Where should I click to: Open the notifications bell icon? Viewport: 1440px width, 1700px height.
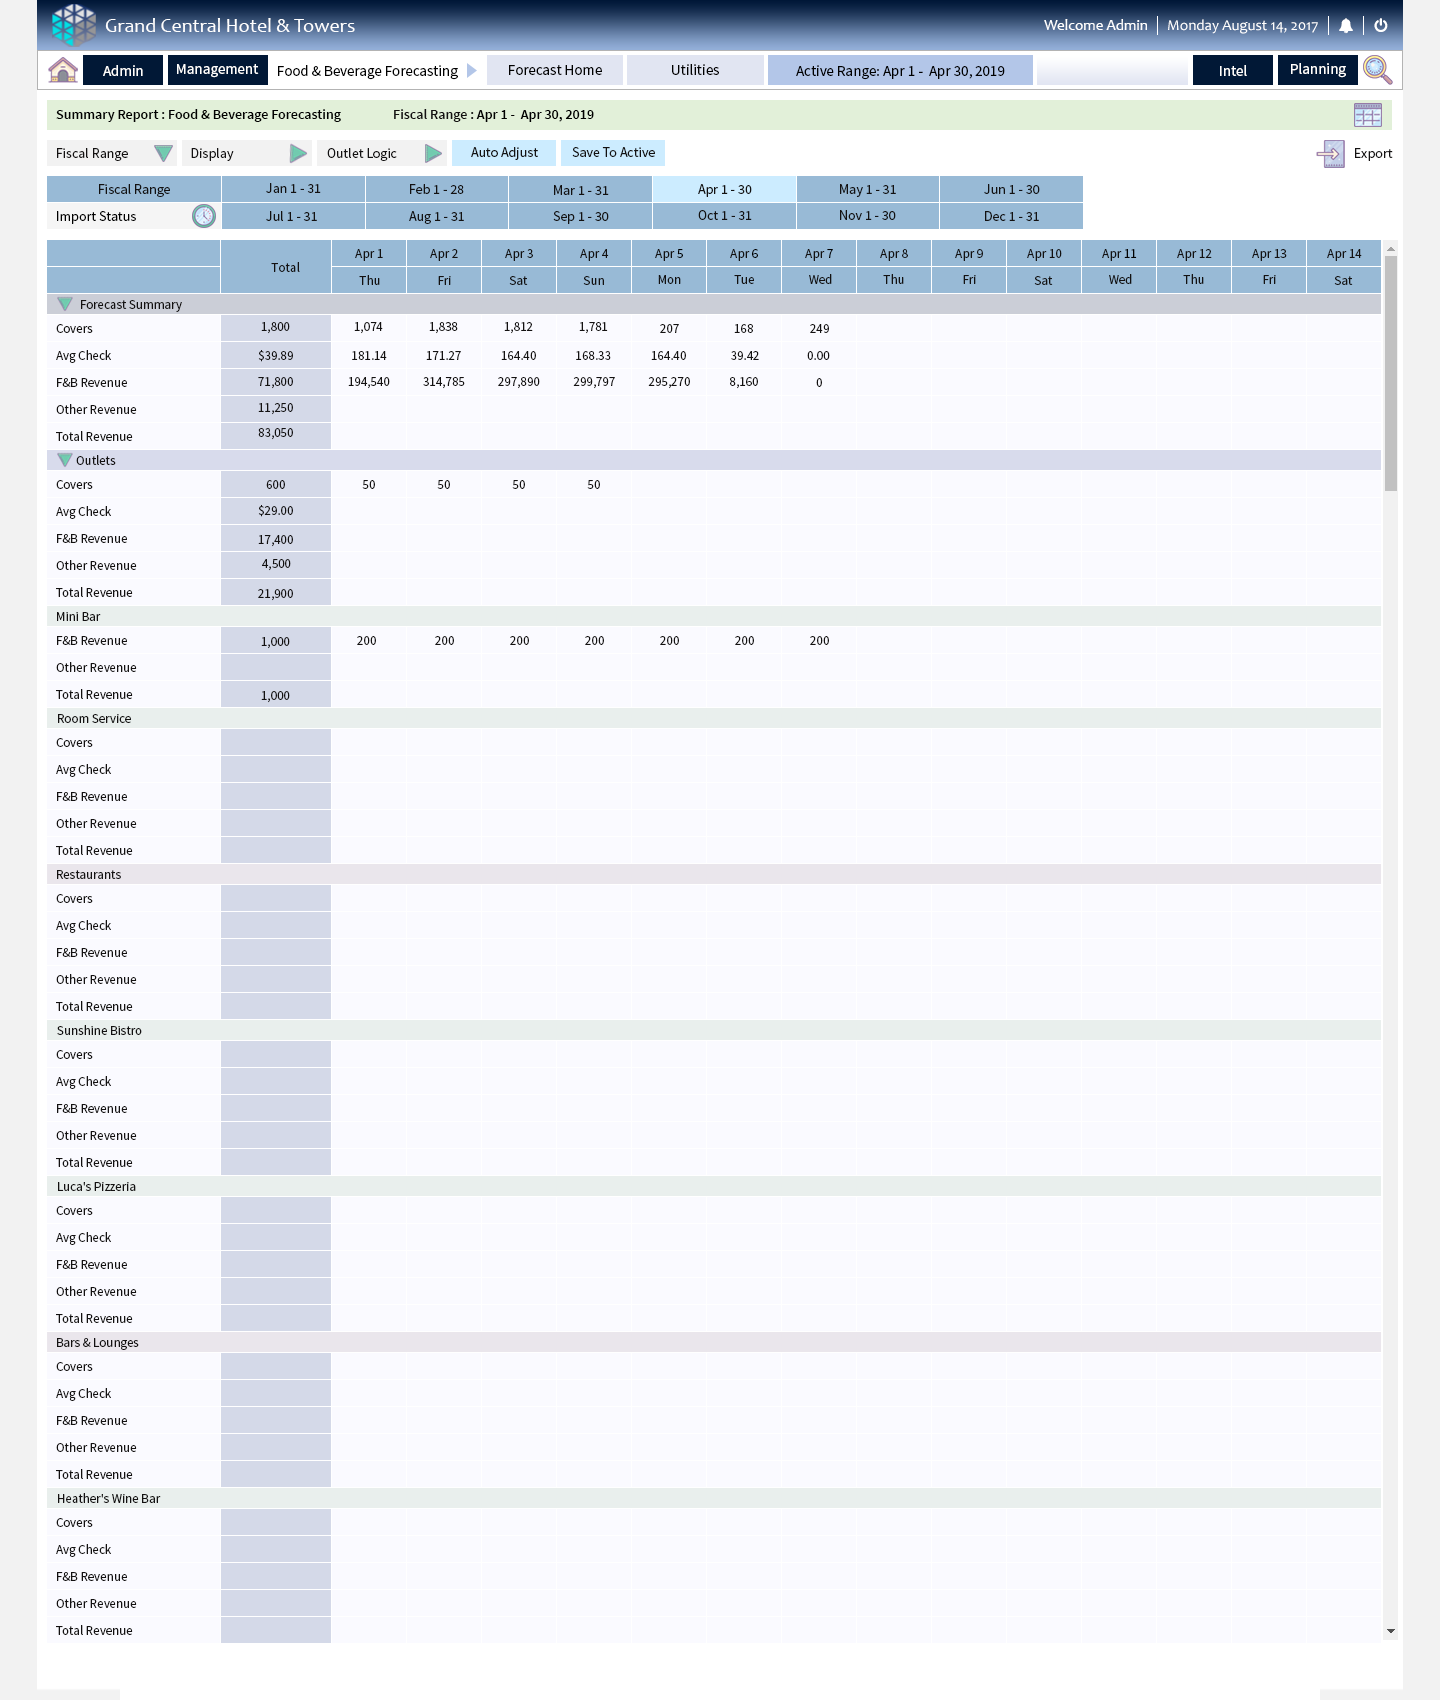[x=1346, y=26]
